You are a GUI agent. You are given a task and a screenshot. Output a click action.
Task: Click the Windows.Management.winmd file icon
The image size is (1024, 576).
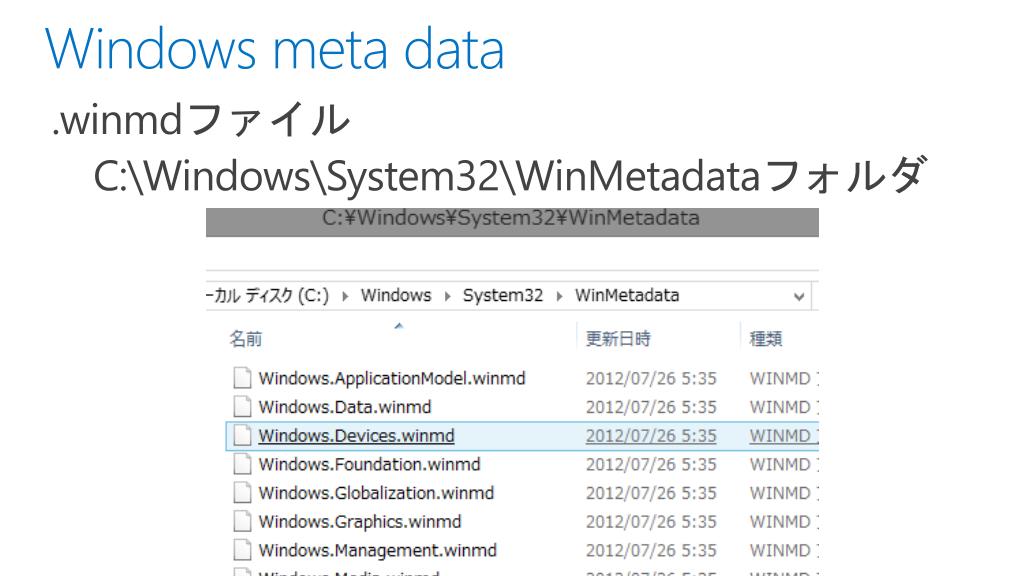[242, 551]
